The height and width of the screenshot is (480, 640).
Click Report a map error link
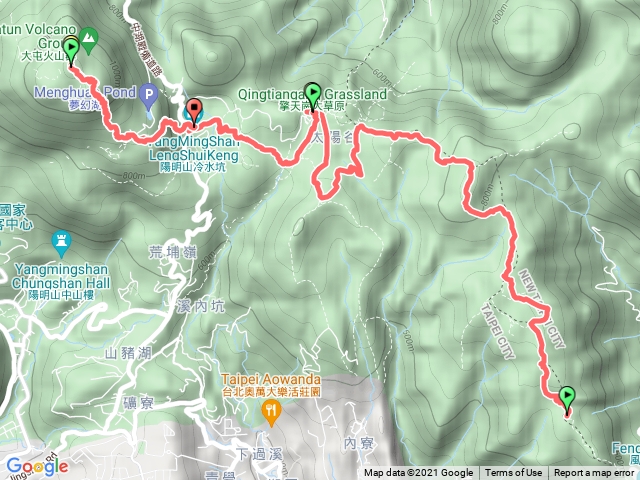click(x=594, y=473)
